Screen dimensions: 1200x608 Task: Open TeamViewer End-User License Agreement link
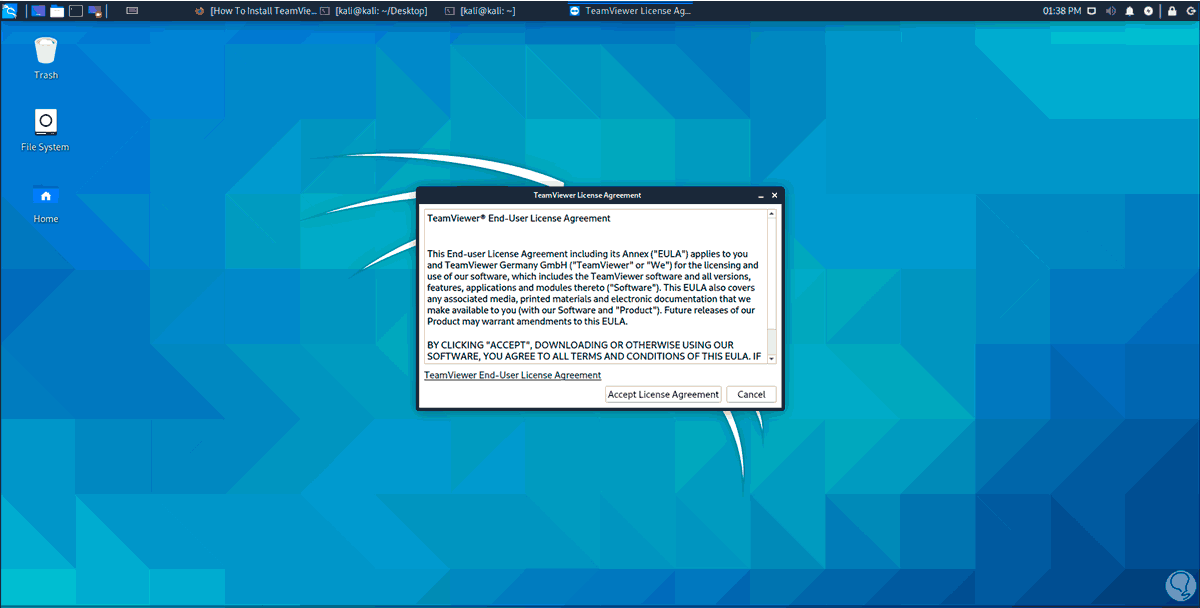coord(513,375)
